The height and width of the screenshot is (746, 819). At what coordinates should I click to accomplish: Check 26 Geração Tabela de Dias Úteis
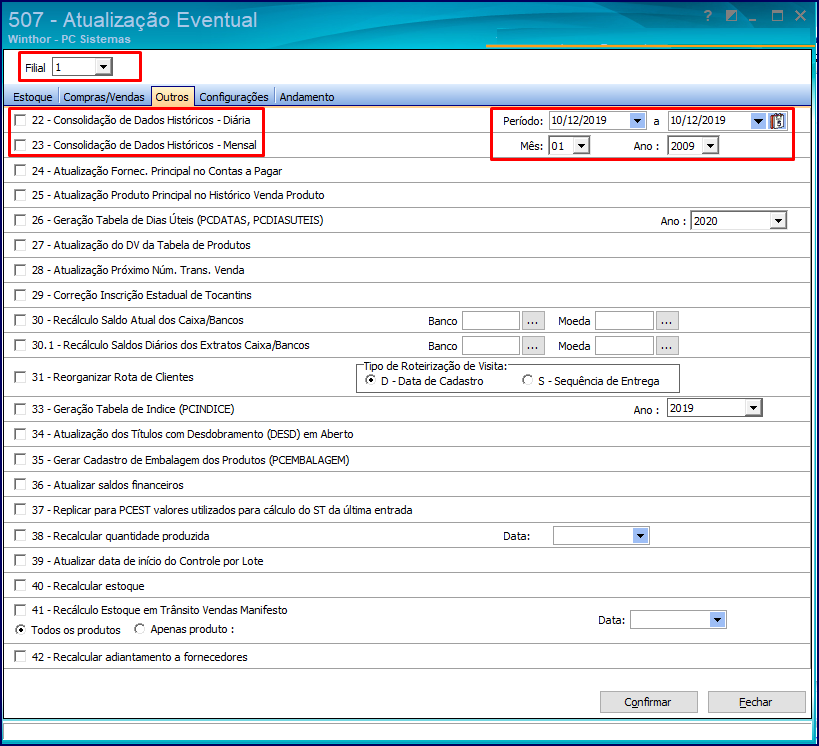20,220
